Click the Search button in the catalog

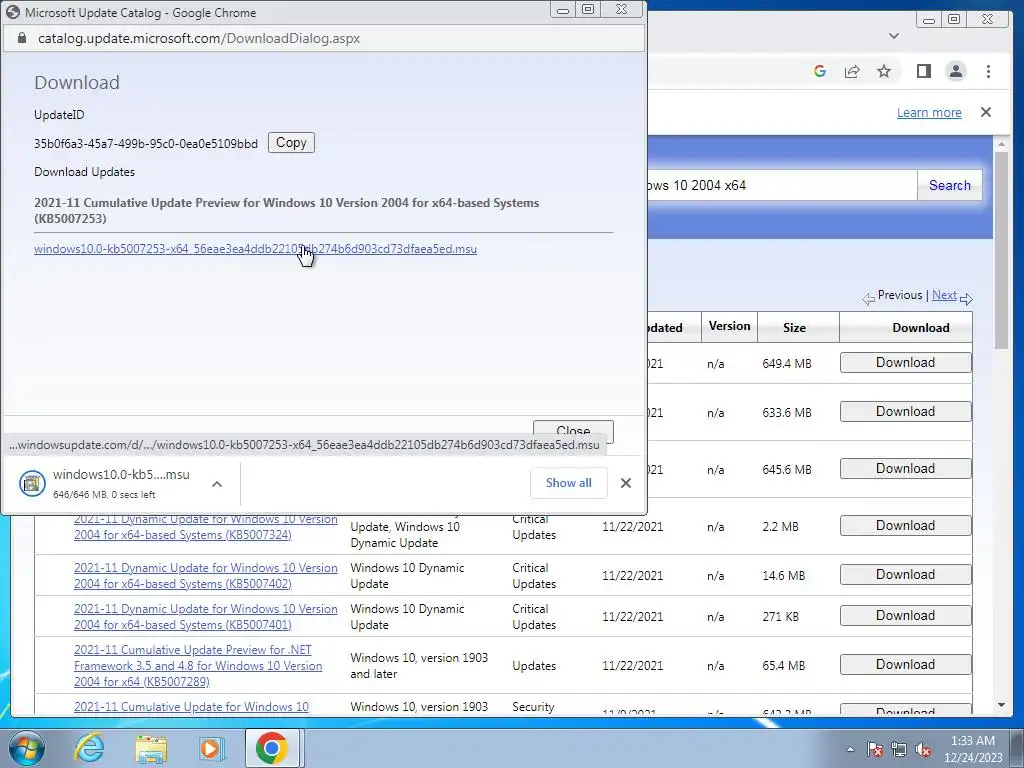click(x=950, y=185)
